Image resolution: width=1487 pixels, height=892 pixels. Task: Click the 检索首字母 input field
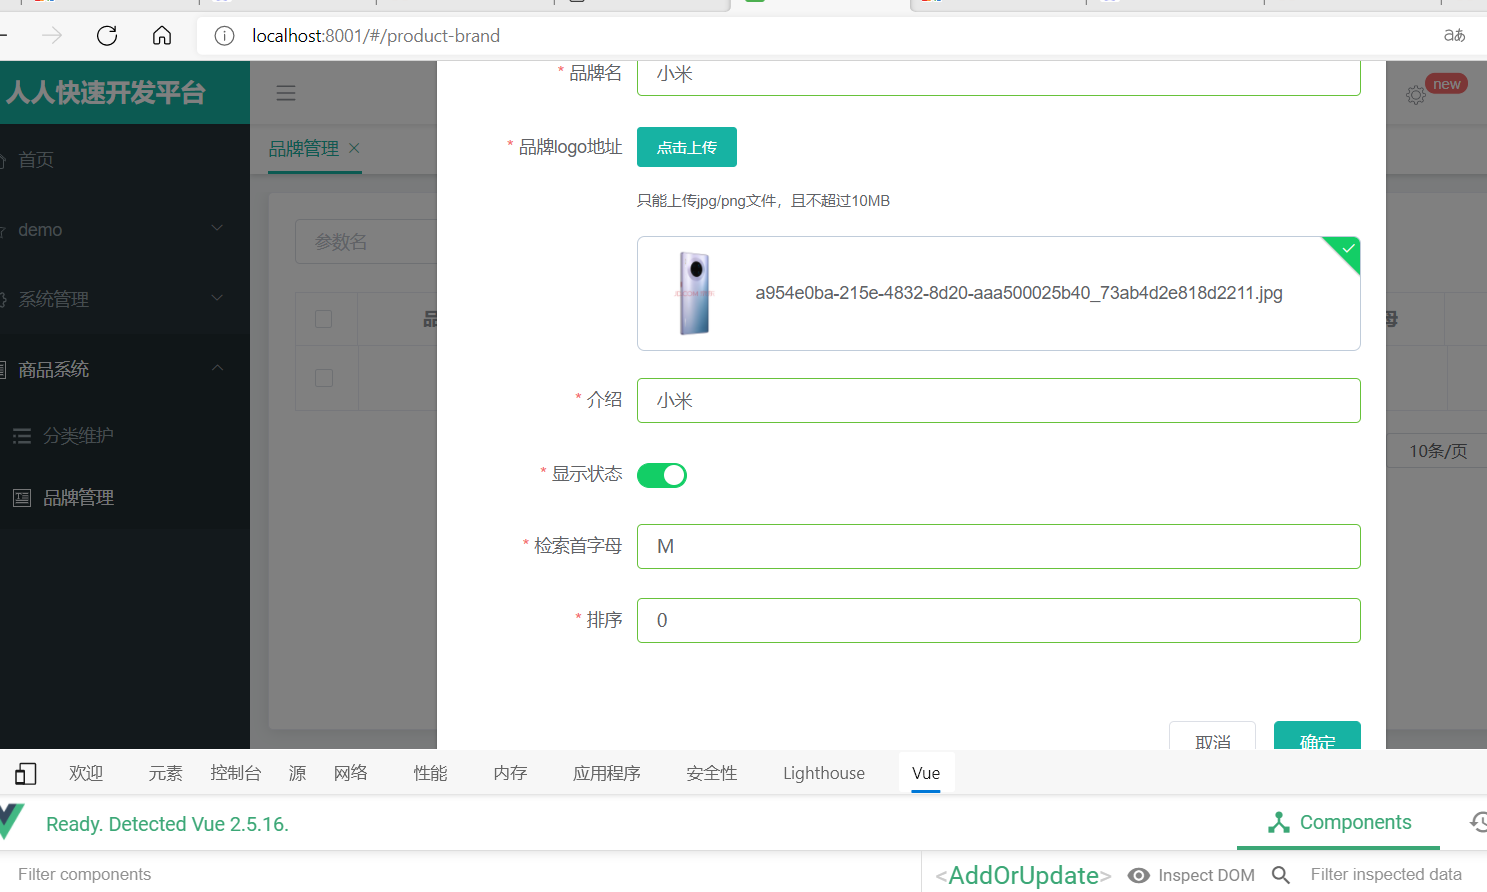point(999,546)
